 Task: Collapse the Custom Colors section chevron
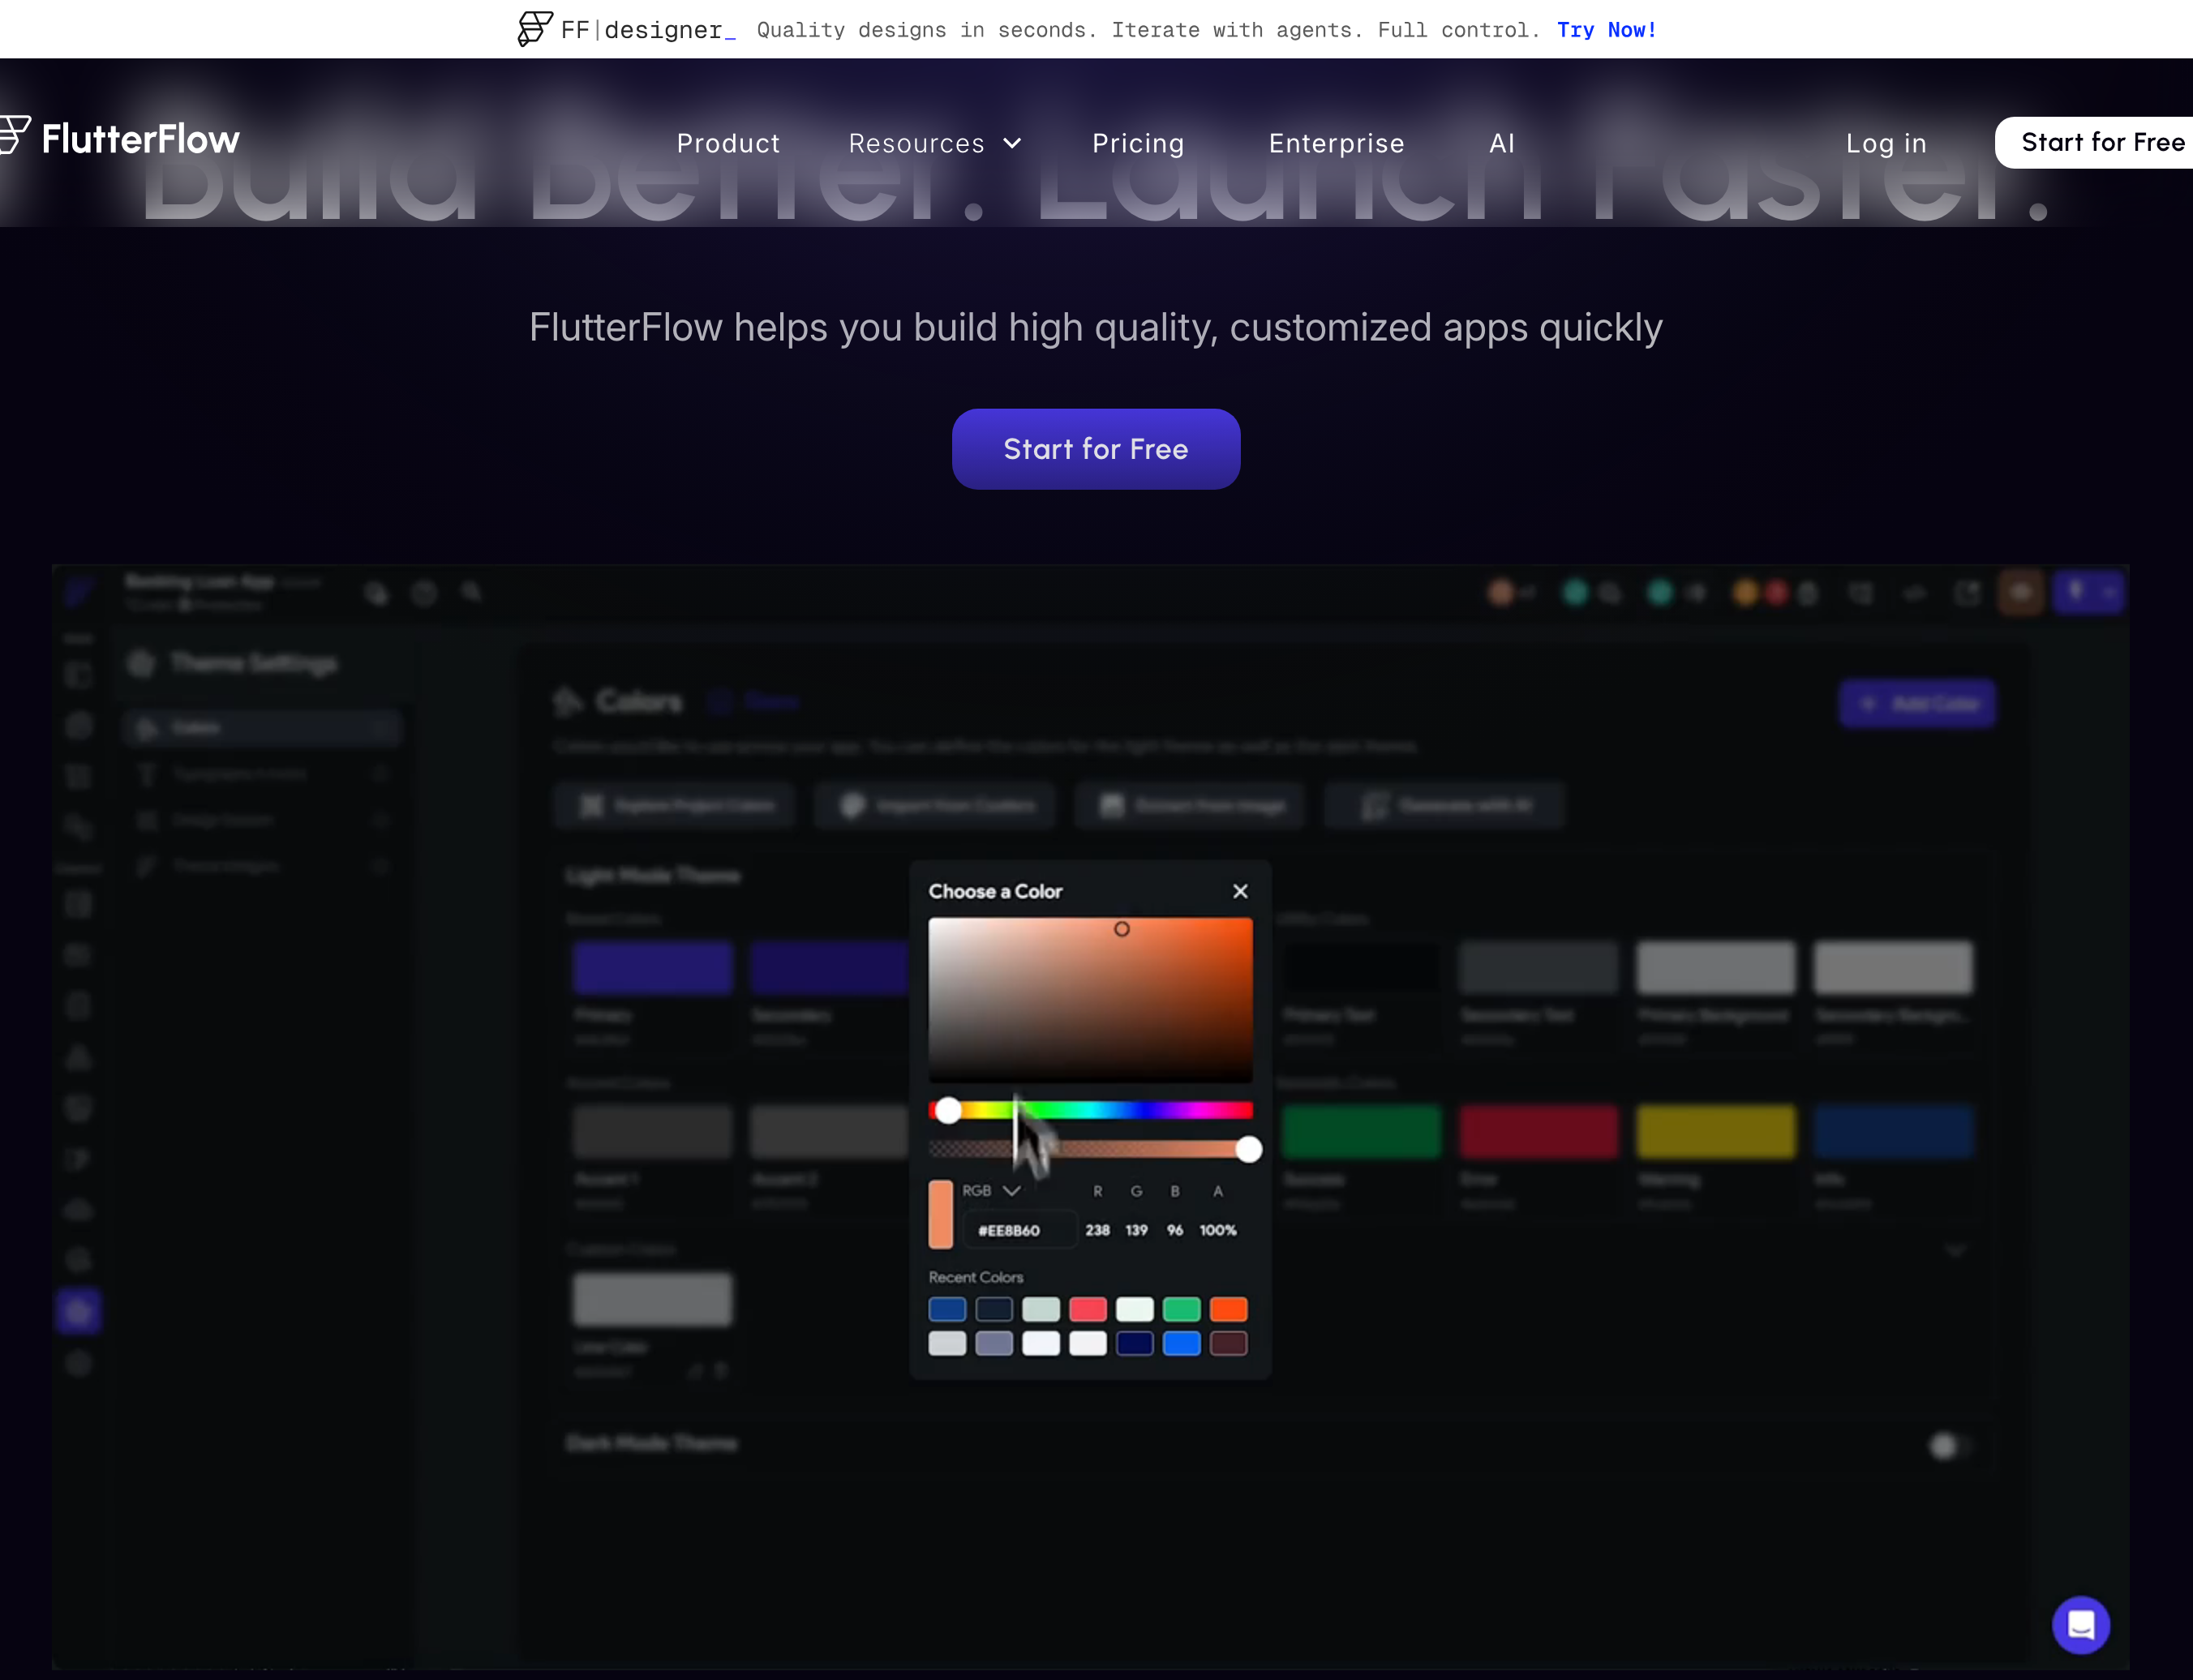[1954, 1249]
